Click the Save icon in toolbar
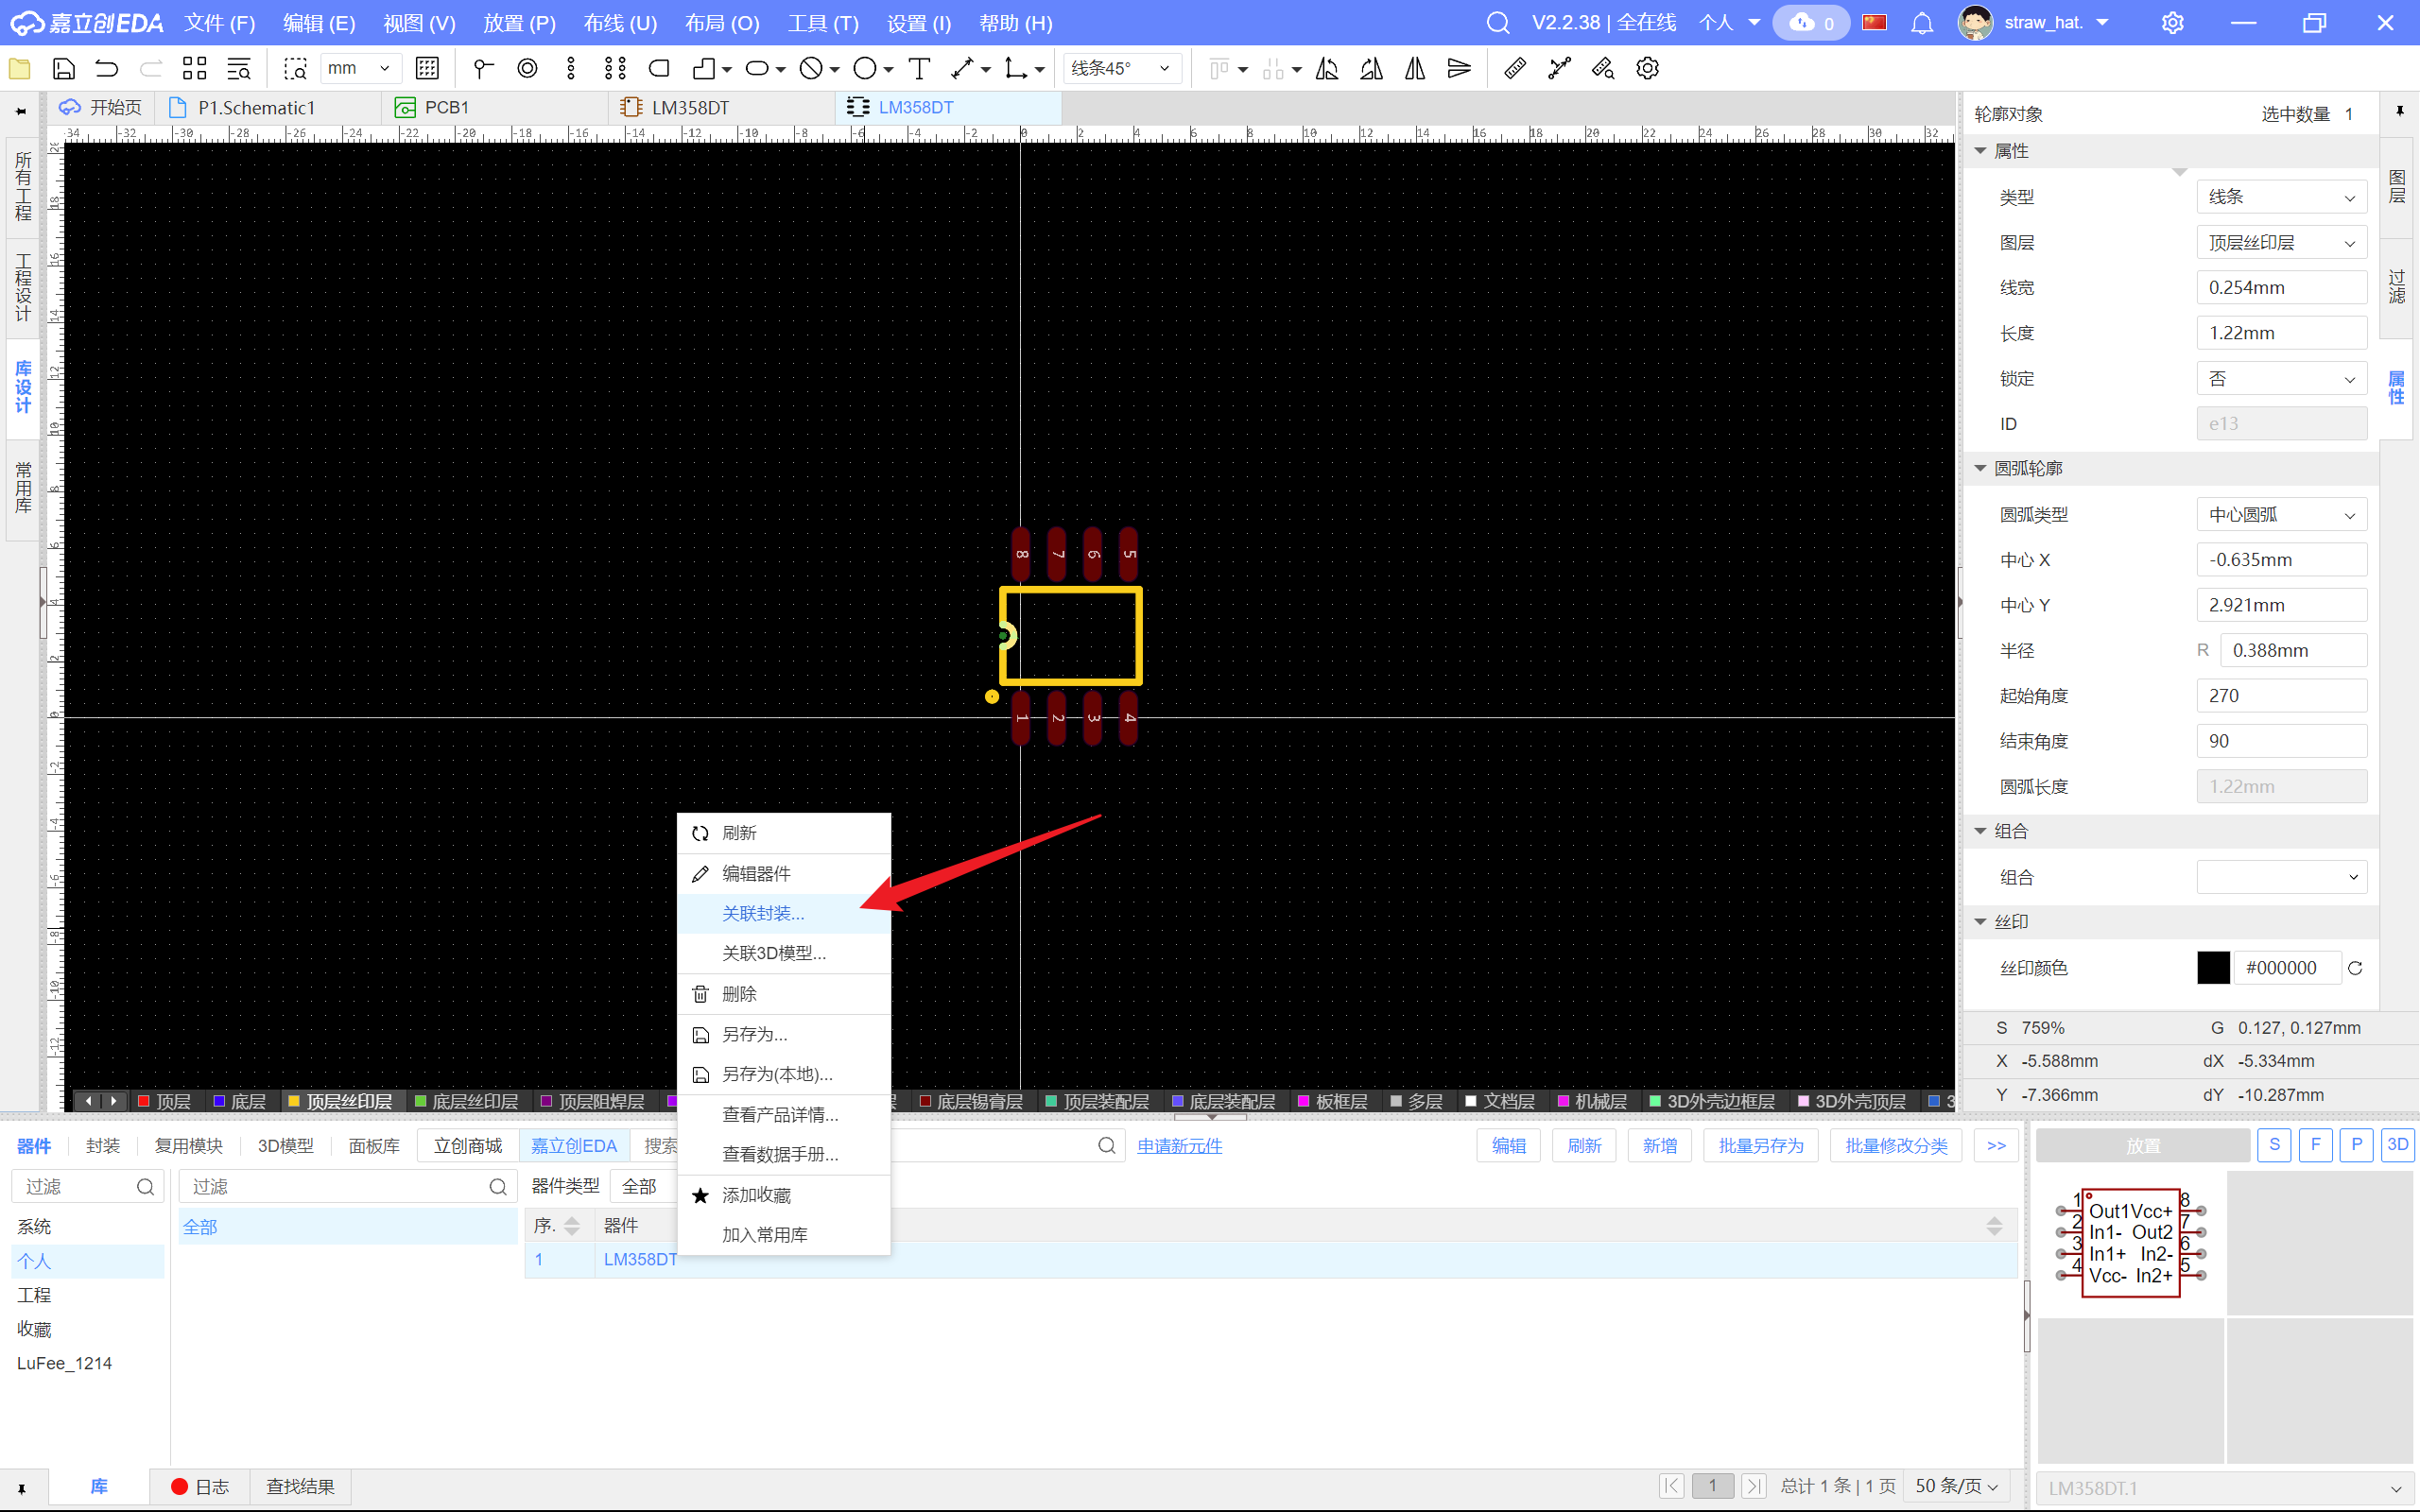The width and height of the screenshot is (2420, 1512). point(64,68)
